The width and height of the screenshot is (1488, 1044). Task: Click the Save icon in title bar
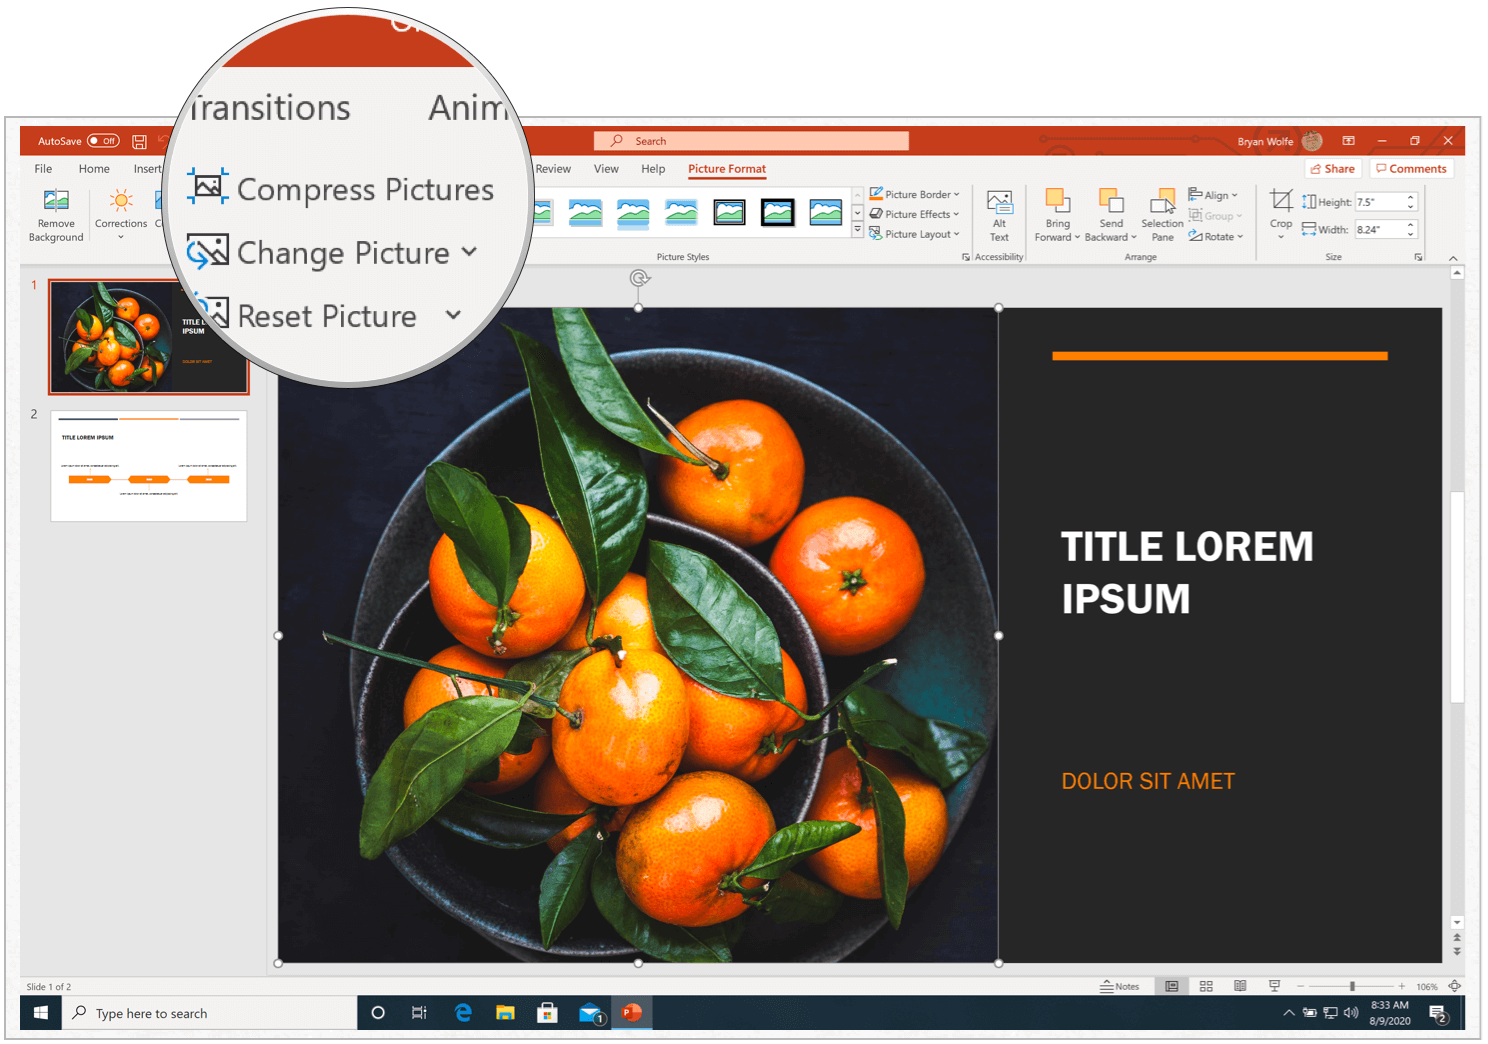tap(139, 141)
